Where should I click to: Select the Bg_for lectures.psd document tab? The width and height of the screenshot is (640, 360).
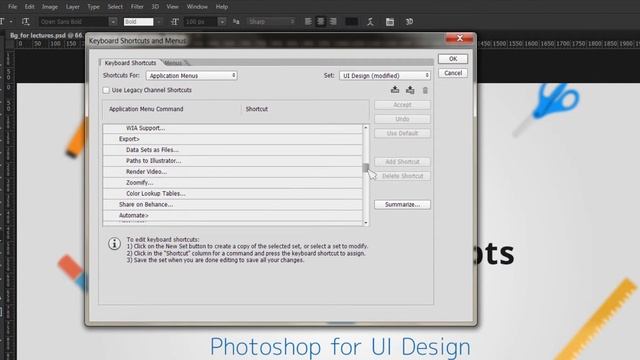tap(46, 36)
